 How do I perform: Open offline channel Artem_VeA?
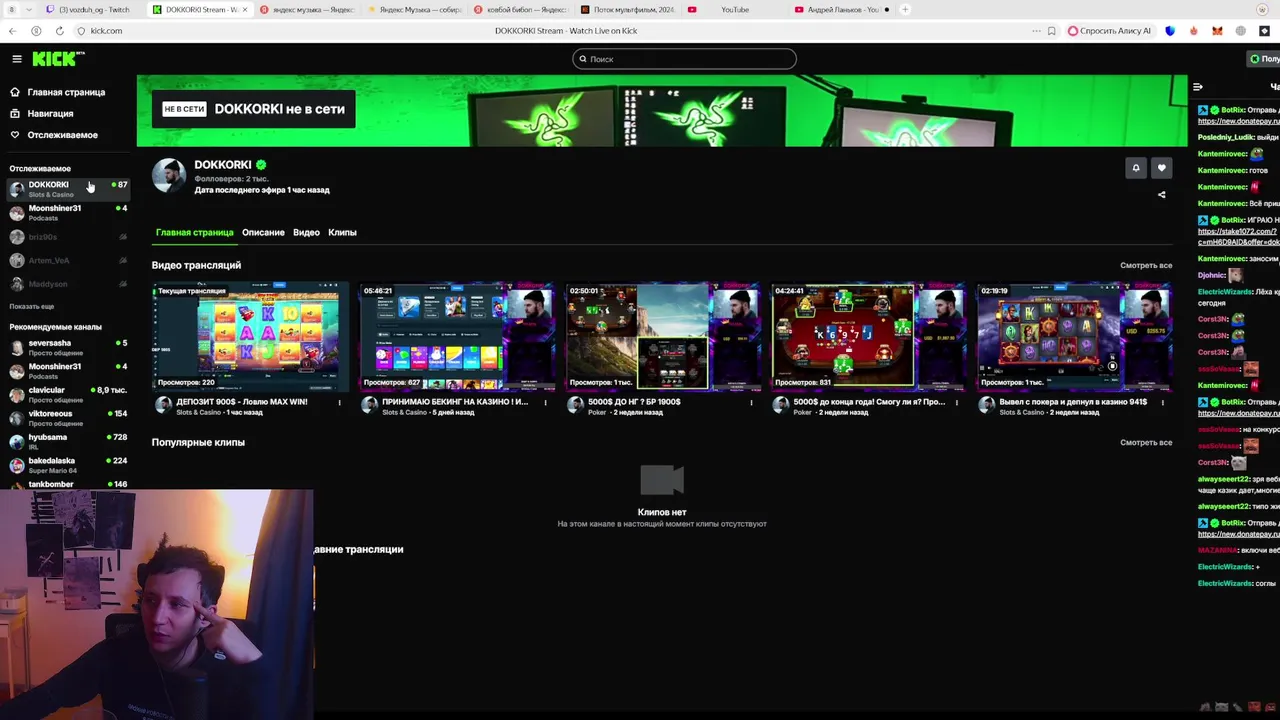68,260
